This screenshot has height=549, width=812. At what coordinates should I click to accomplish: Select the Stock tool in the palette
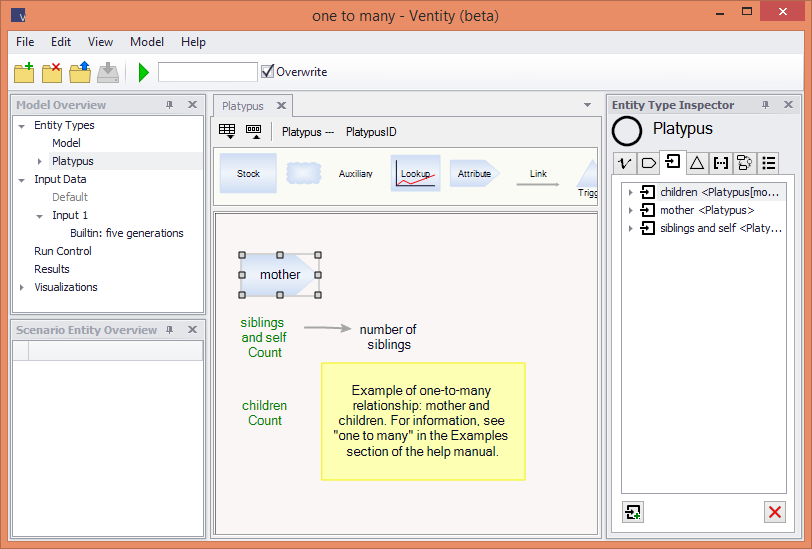coord(248,174)
